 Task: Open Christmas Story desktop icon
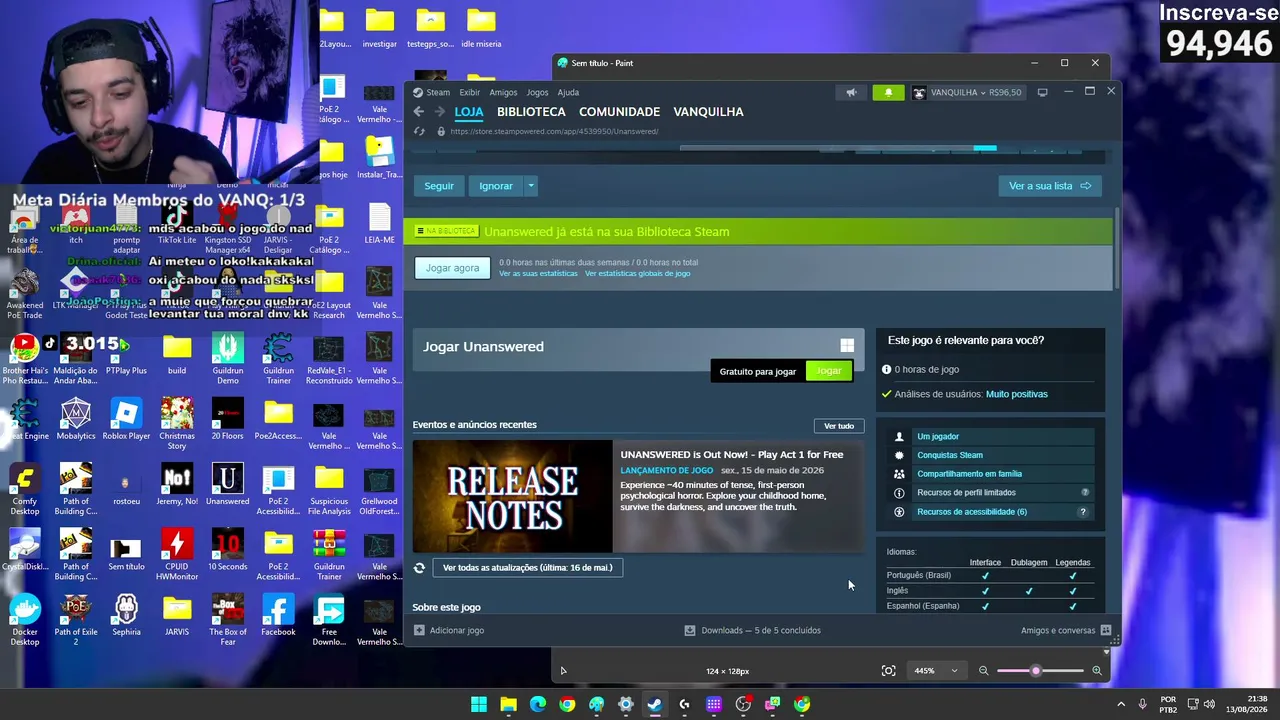tap(177, 425)
